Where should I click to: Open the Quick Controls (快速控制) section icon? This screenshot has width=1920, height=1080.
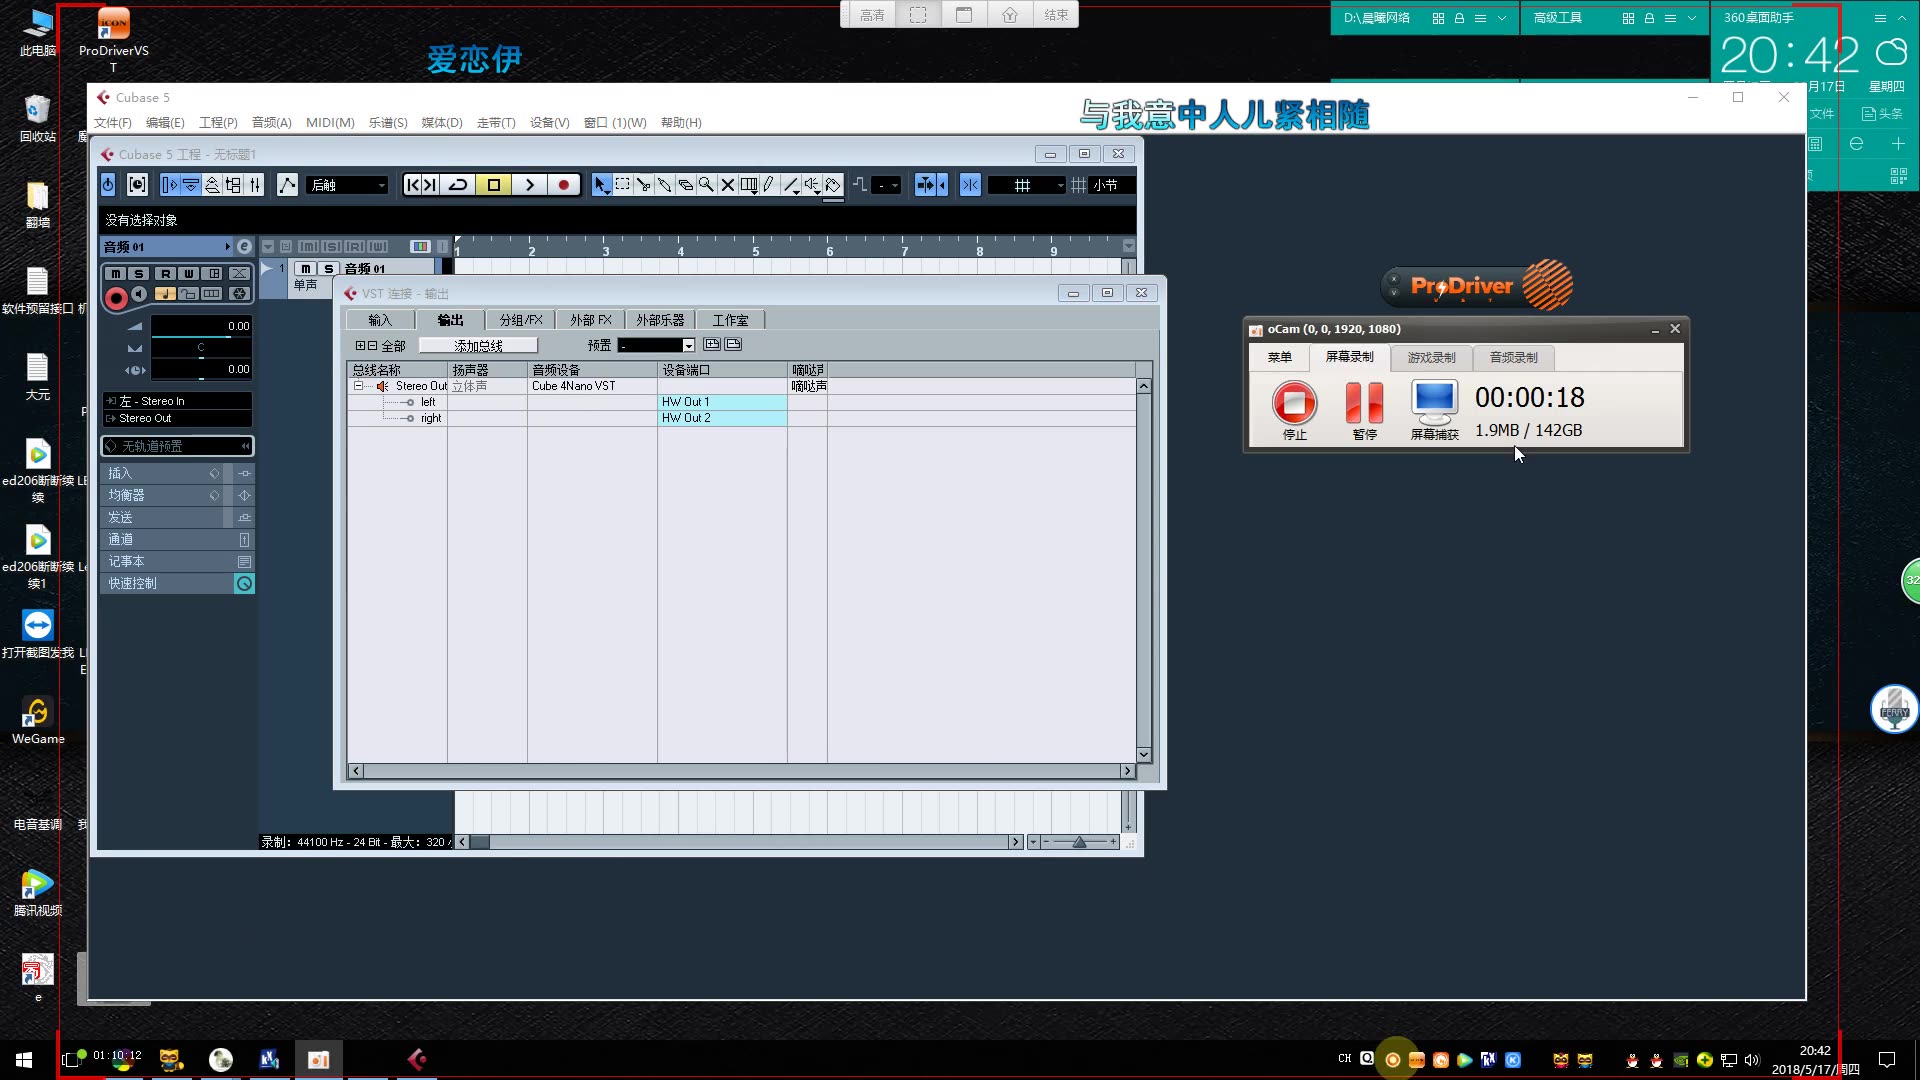pyautogui.click(x=243, y=583)
